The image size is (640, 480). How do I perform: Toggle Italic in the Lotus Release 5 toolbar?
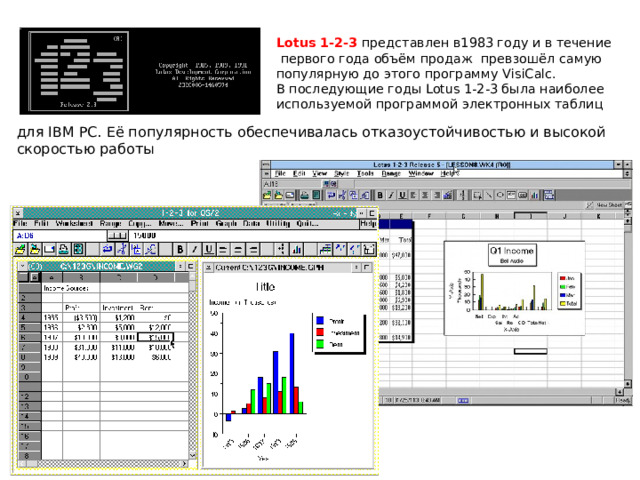391,195
